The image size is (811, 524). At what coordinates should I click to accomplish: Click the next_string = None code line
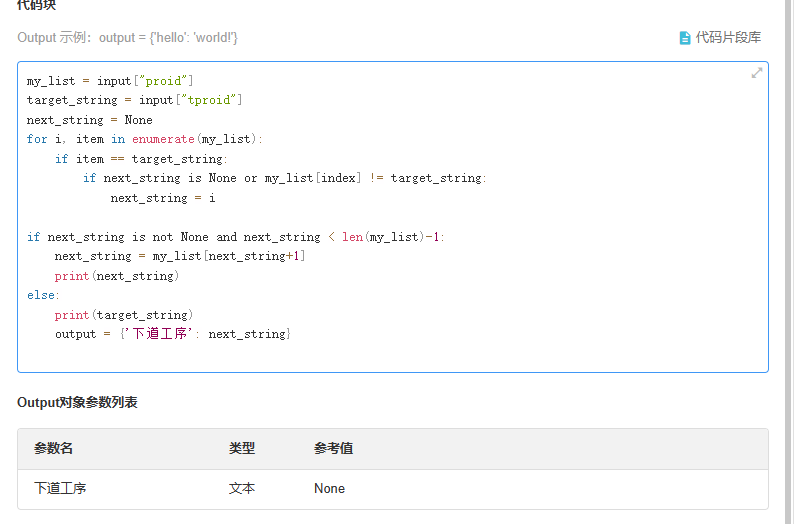90,120
